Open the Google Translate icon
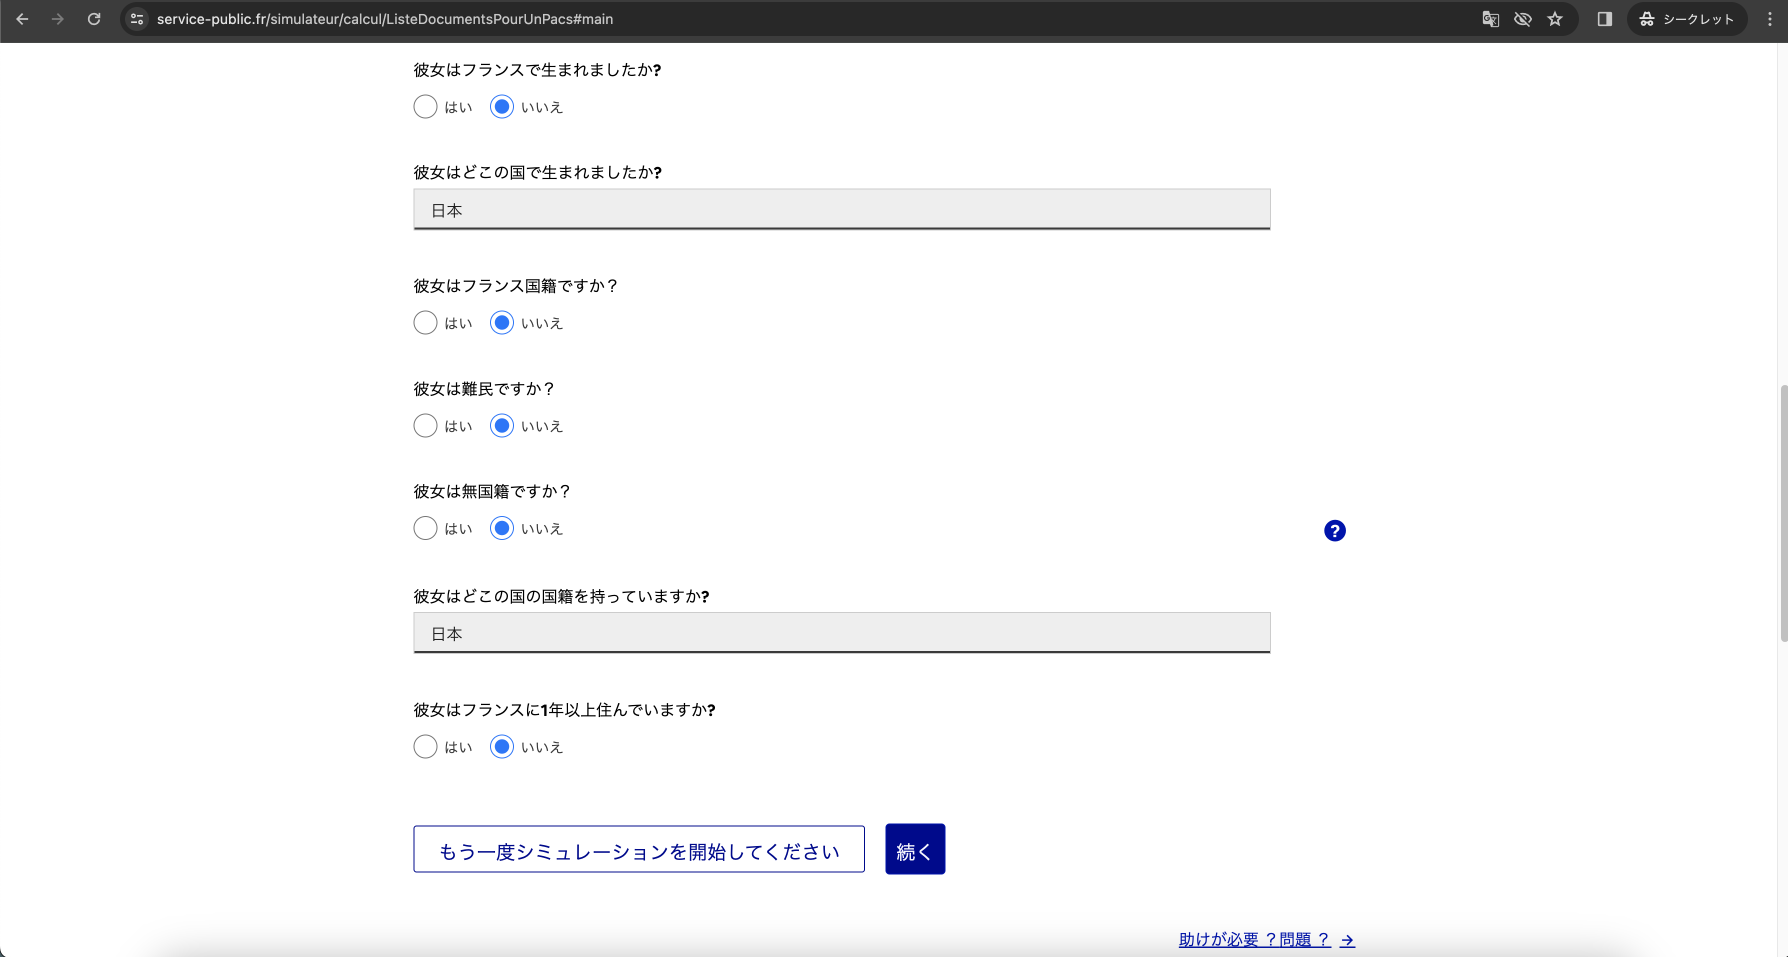 (x=1490, y=19)
